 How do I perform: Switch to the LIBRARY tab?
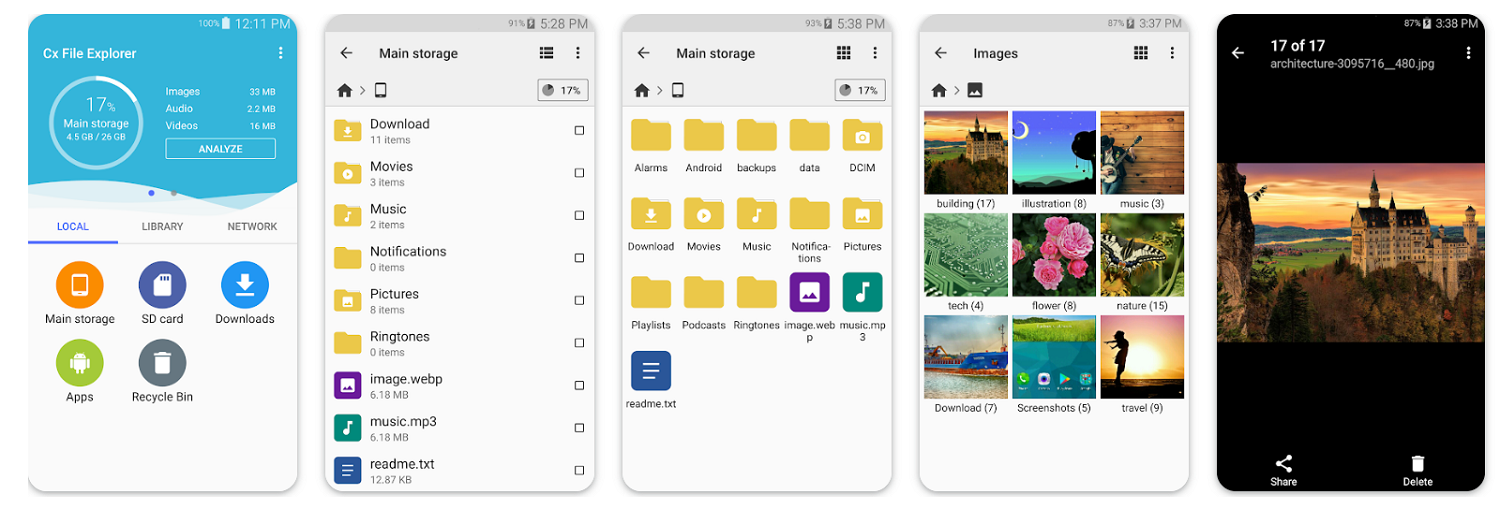[162, 227]
